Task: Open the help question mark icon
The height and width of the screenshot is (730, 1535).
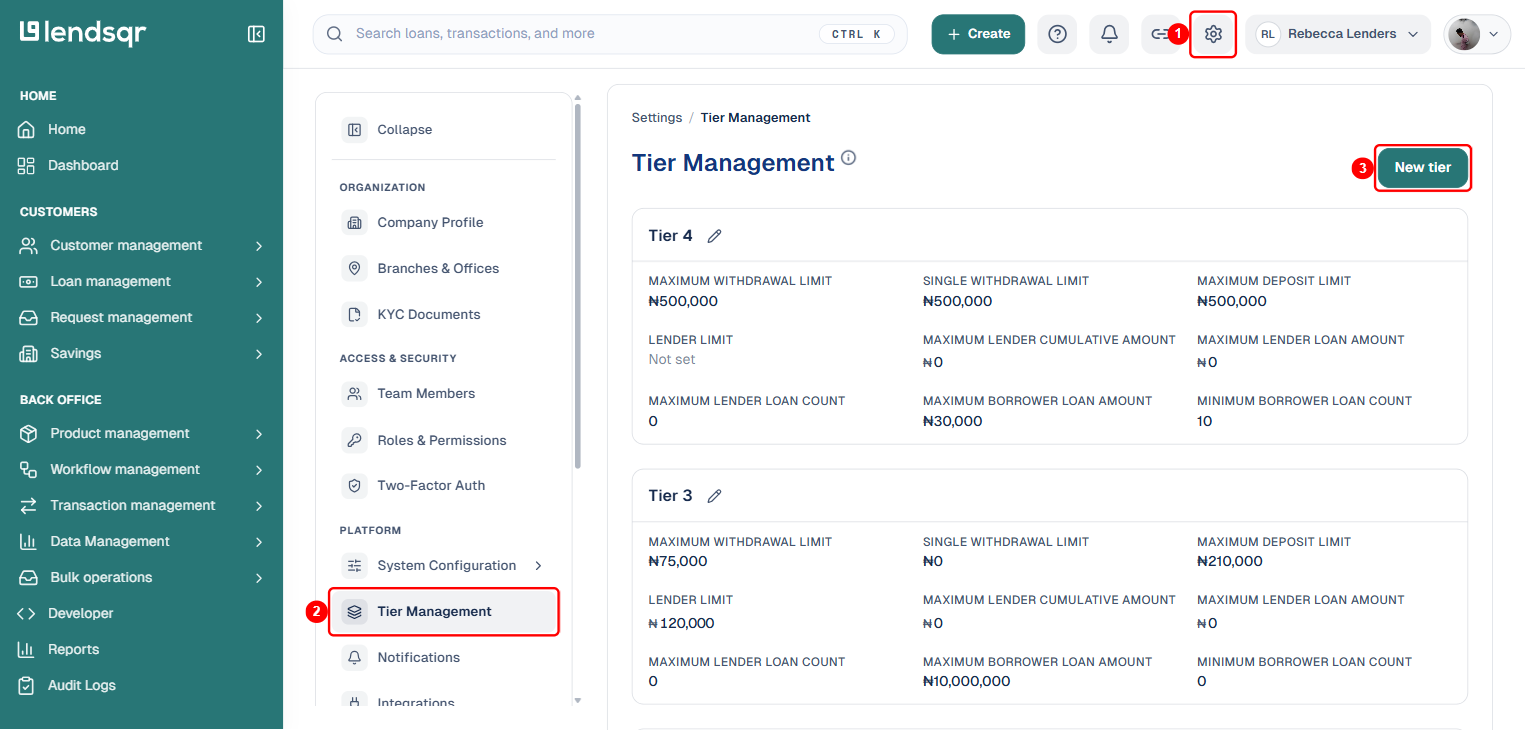Action: (1057, 34)
